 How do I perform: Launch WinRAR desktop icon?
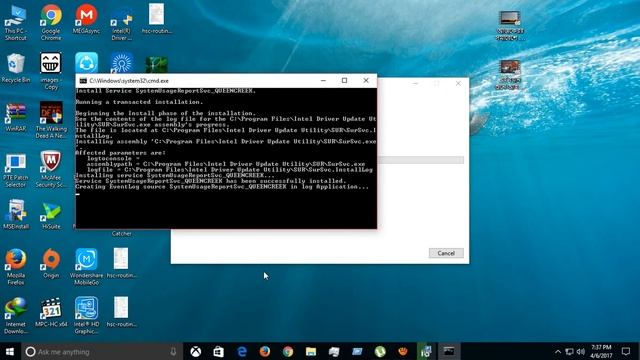[x=16, y=118]
